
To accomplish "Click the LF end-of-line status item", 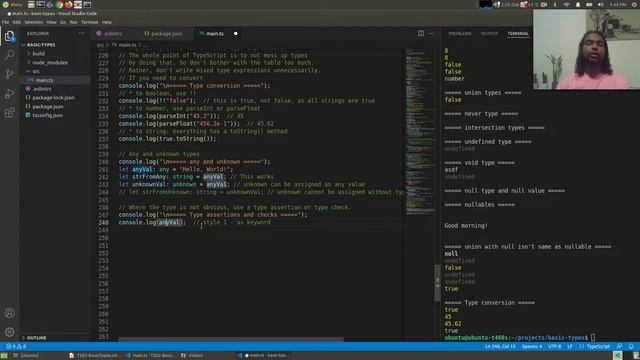I will click(x=570, y=346).
